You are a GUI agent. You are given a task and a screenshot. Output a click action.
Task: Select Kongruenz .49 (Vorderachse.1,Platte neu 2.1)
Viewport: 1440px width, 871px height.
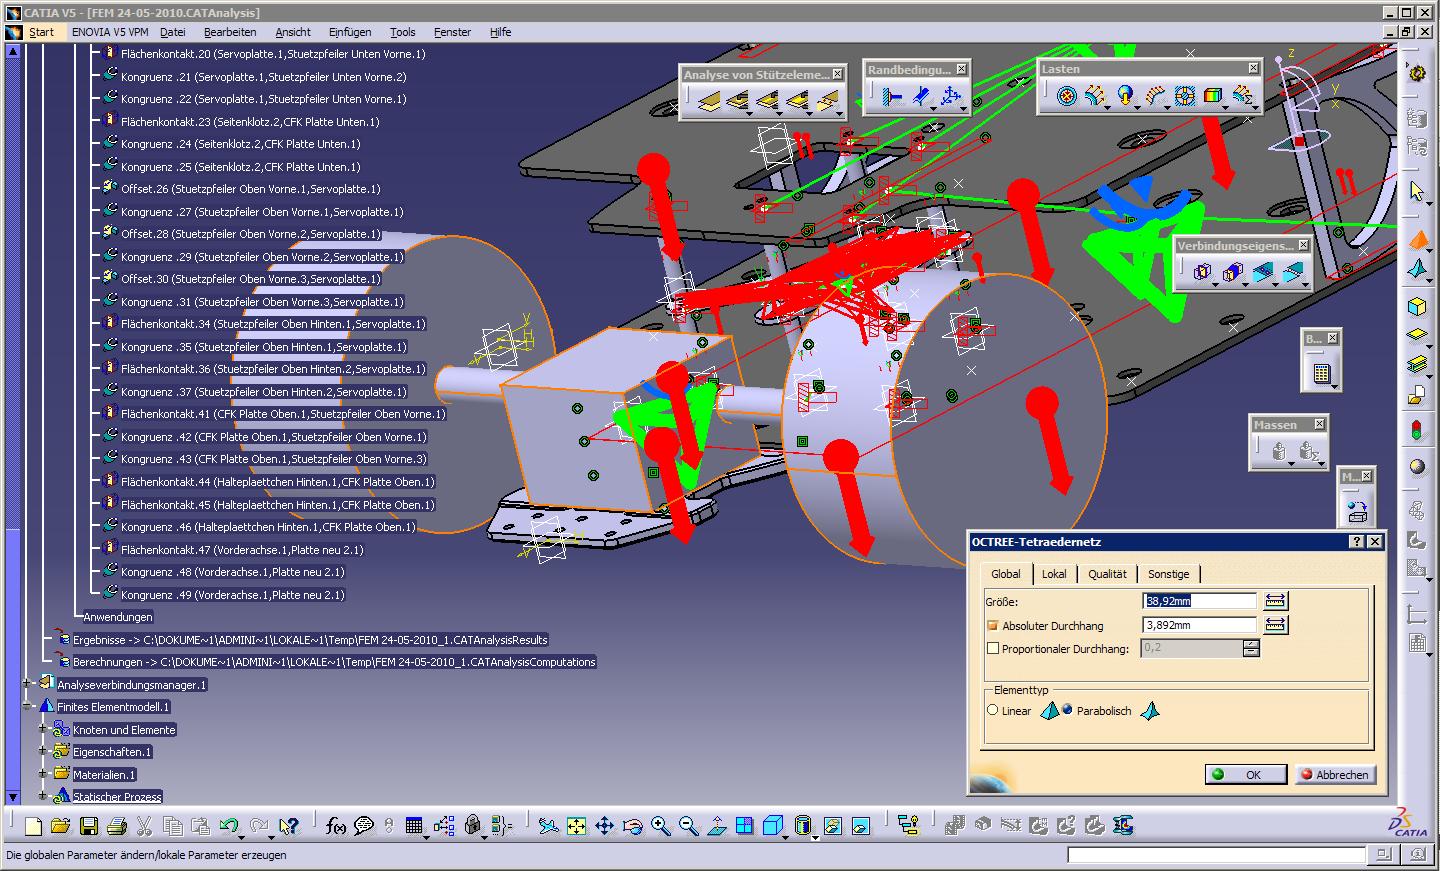point(233,594)
